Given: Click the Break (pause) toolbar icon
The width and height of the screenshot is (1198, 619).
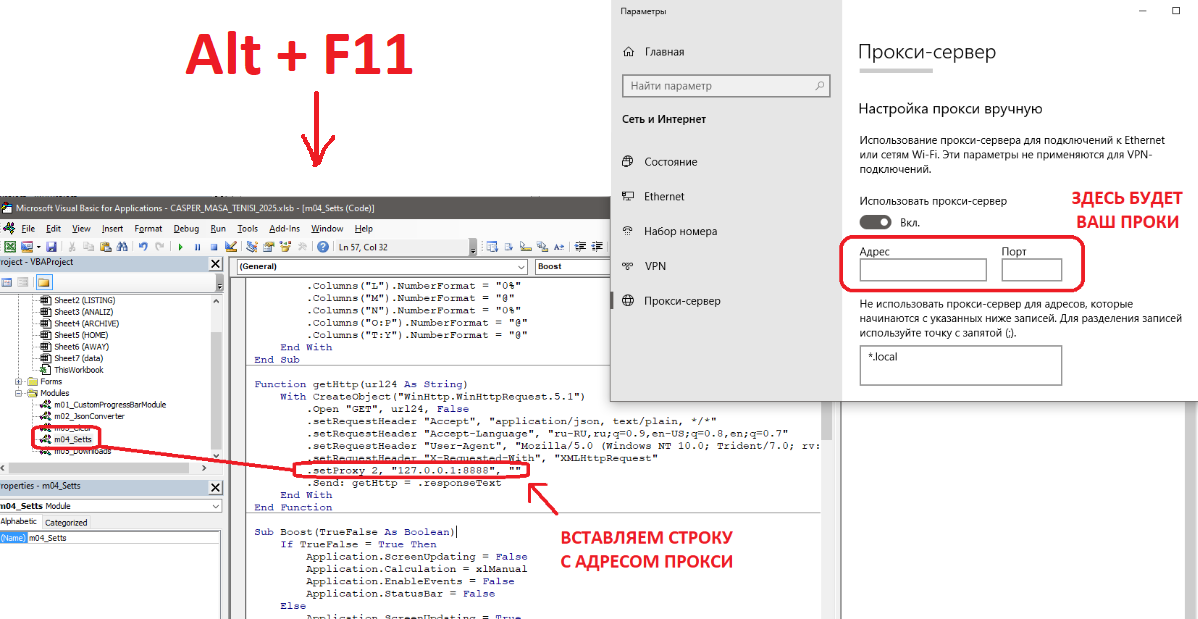Looking at the screenshot, I should point(197,246).
